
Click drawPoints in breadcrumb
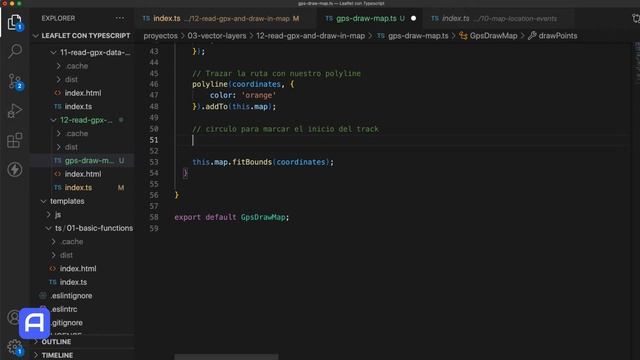point(558,36)
